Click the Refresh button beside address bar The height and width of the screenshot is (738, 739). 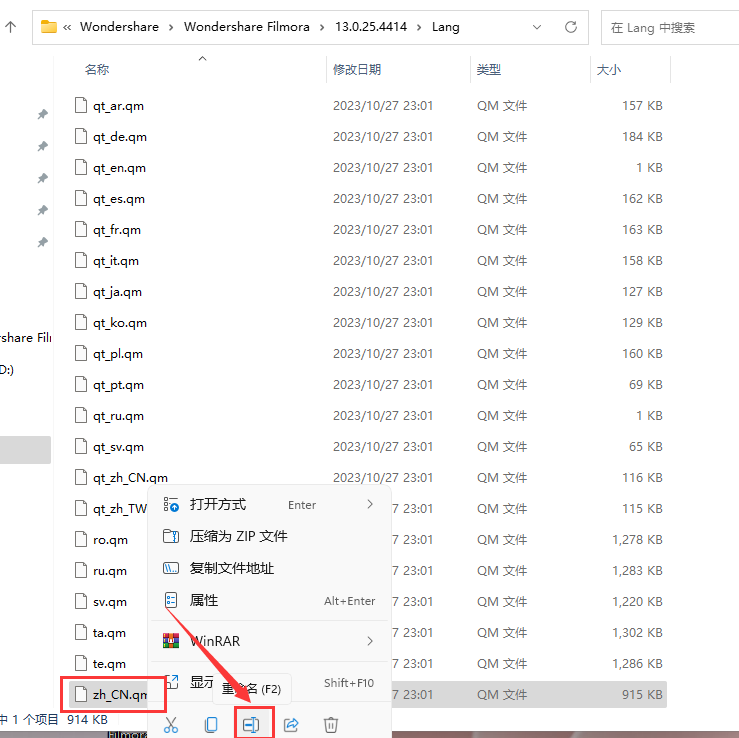[x=571, y=27]
